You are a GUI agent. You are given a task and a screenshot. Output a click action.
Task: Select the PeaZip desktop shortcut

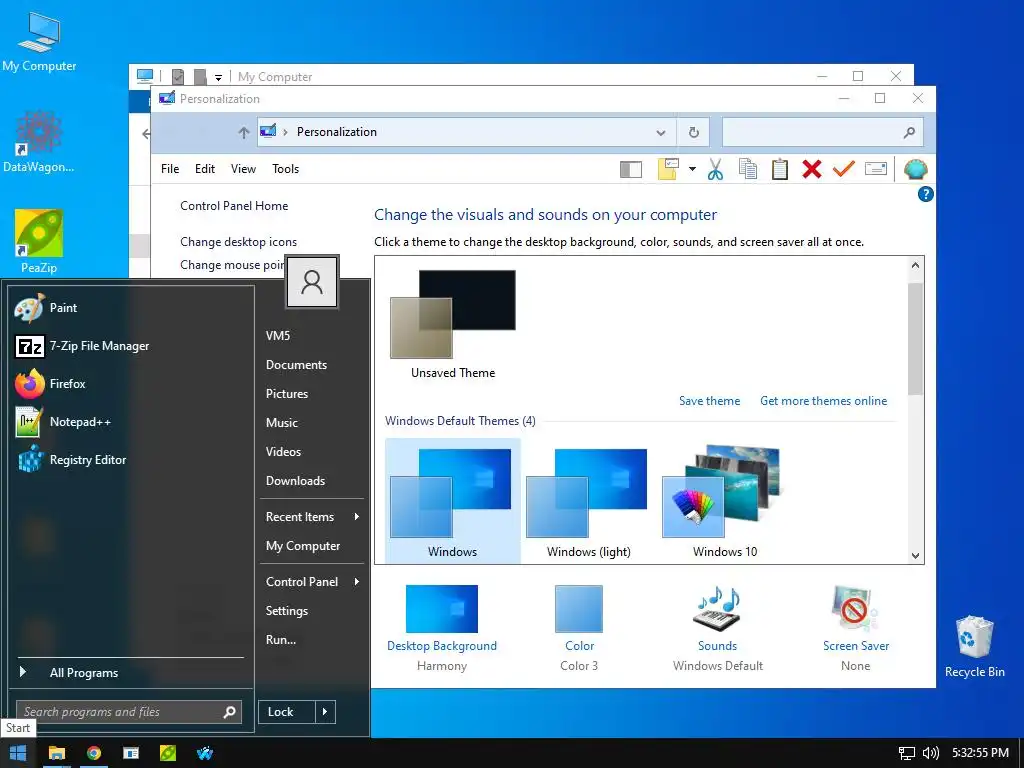pos(39,242)
